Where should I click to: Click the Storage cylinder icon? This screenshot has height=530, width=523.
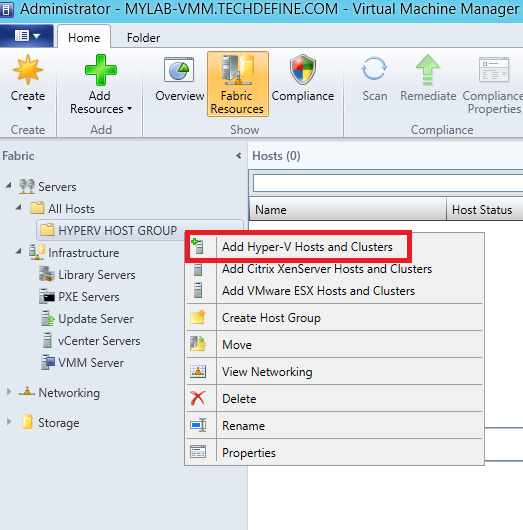[27, 422]
